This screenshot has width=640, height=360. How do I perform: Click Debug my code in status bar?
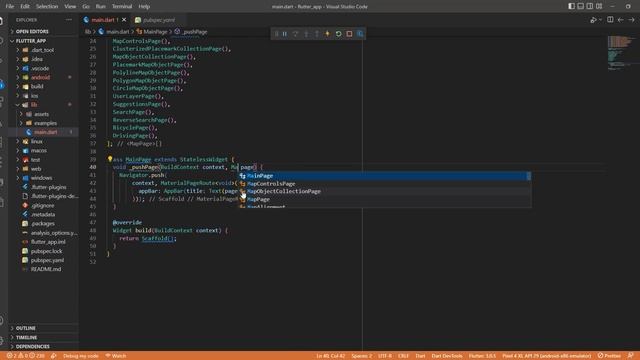80,356
